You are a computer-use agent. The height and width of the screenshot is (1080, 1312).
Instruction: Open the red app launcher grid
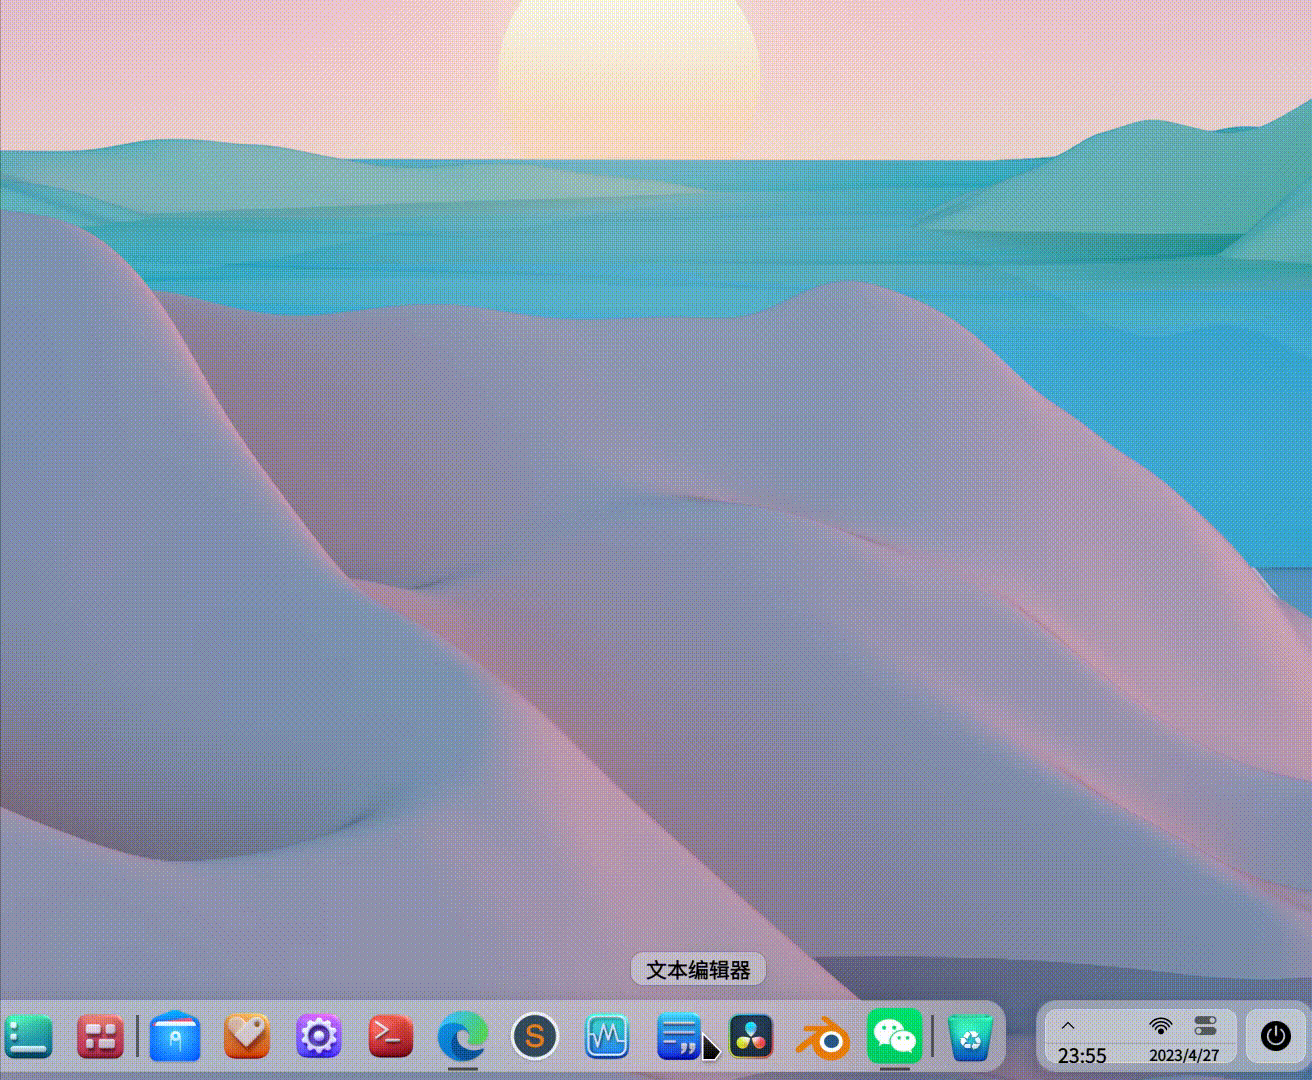click(100, 1037)
